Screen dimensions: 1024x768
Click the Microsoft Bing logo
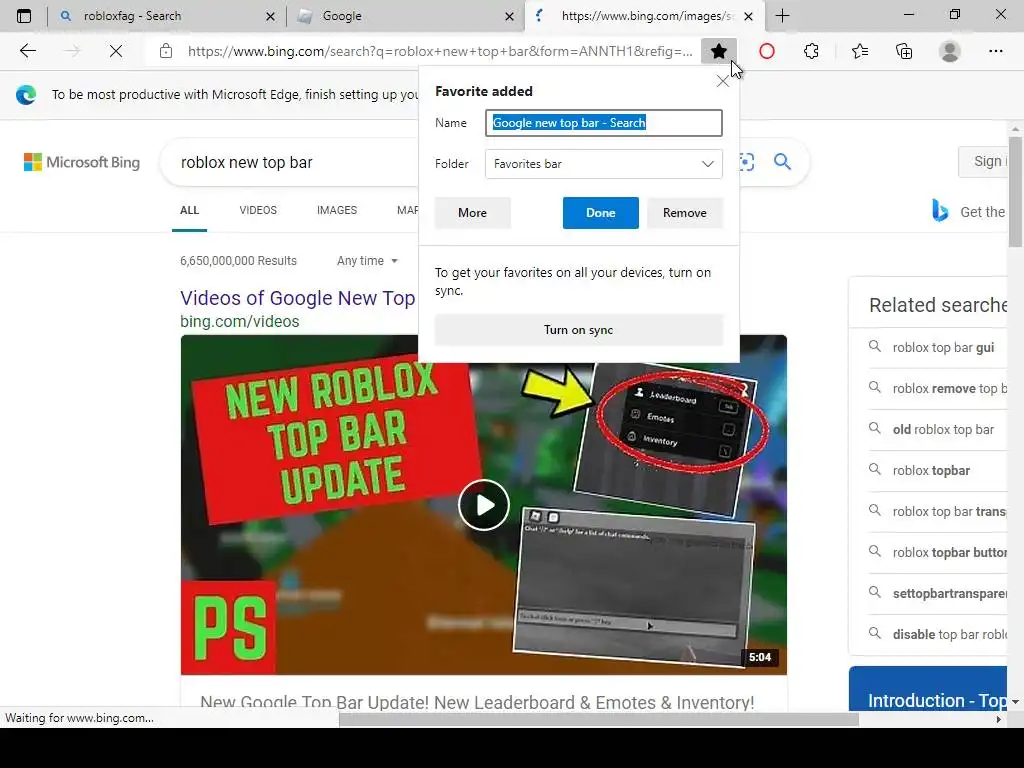point(82,162)
